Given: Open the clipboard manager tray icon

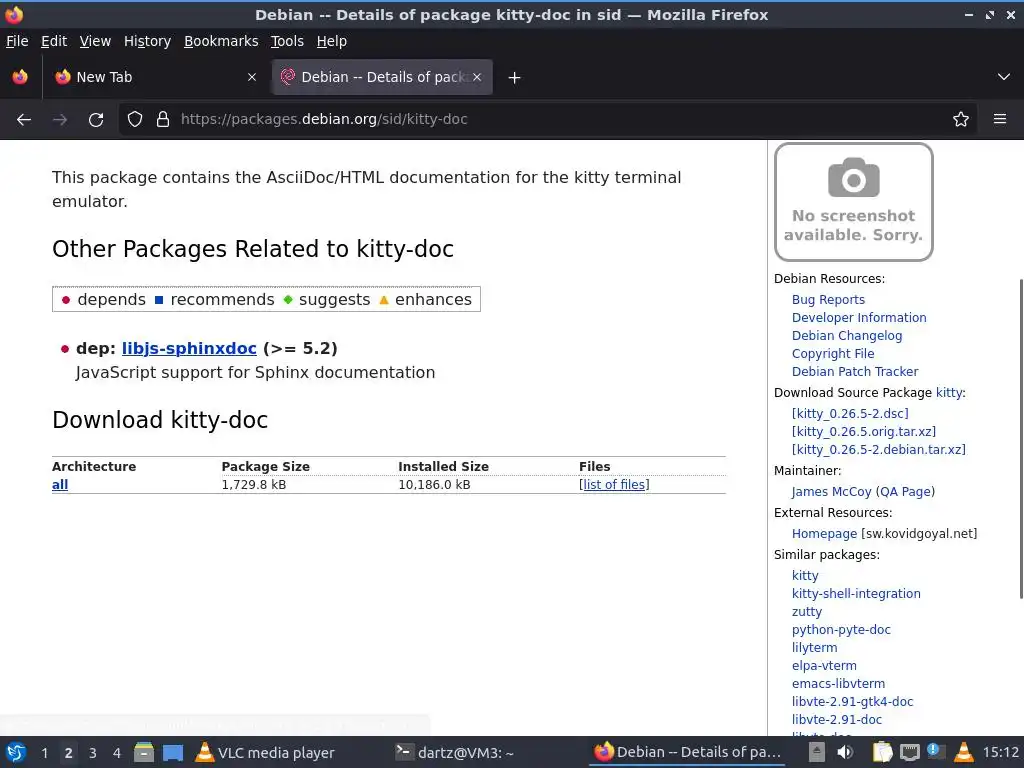Looking at the screenshot, I should [882, 752].
